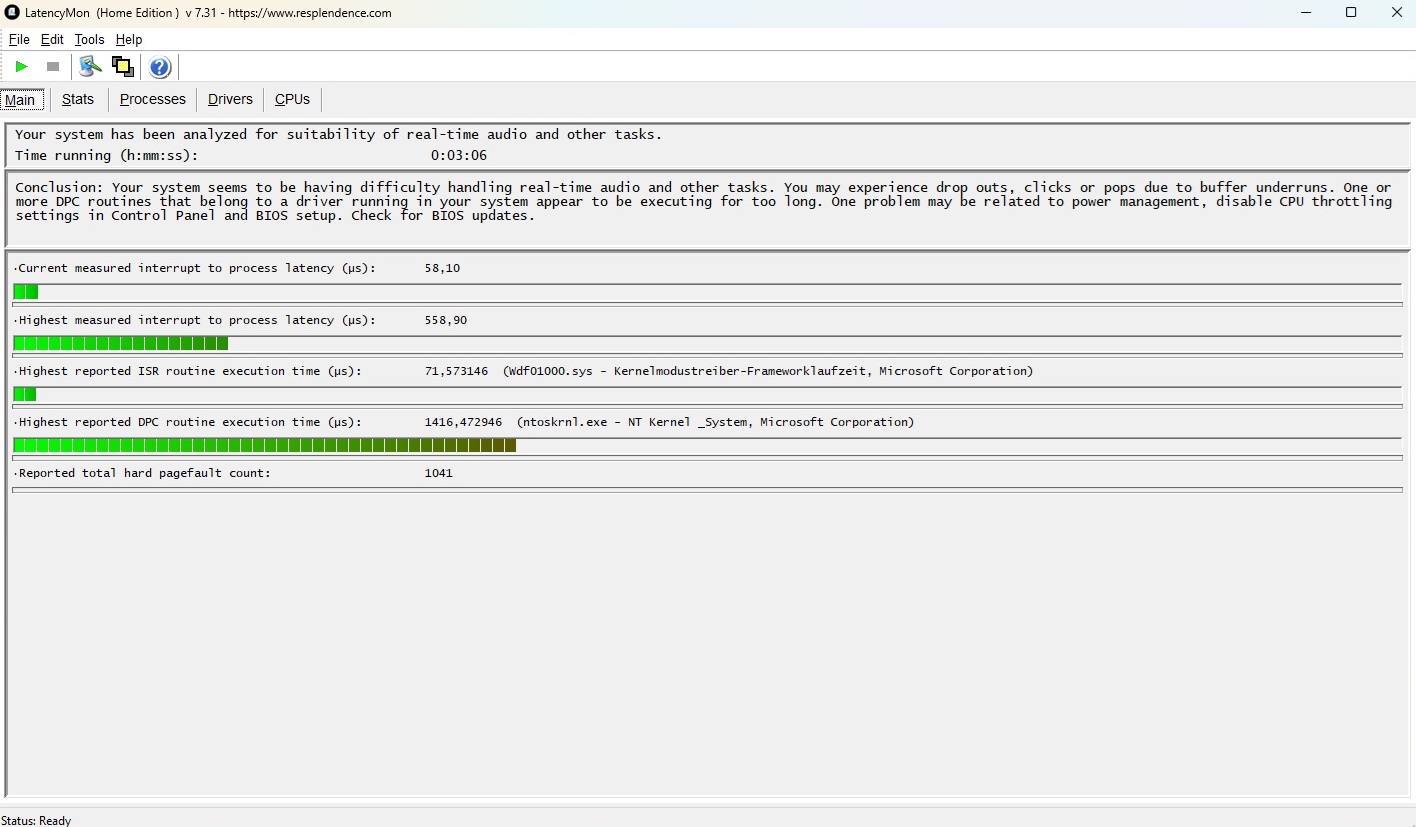Click the DPC value 1416,472946
The height and width of the screenshot is (827, 1416).
463,422
